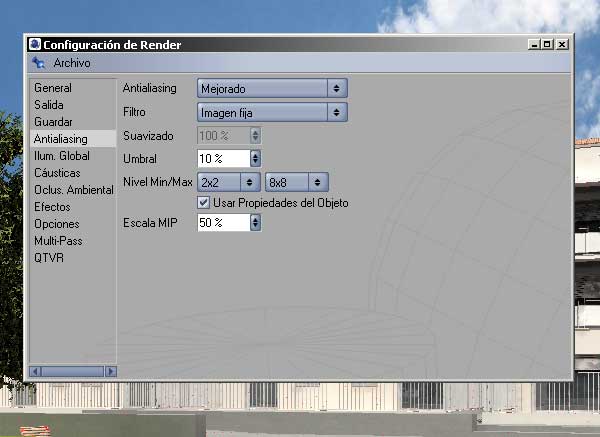The height and width of the screenshot is (437, 600).
Task: Minimize the Configuración de Render window
Action: click(x=533, y=44)
